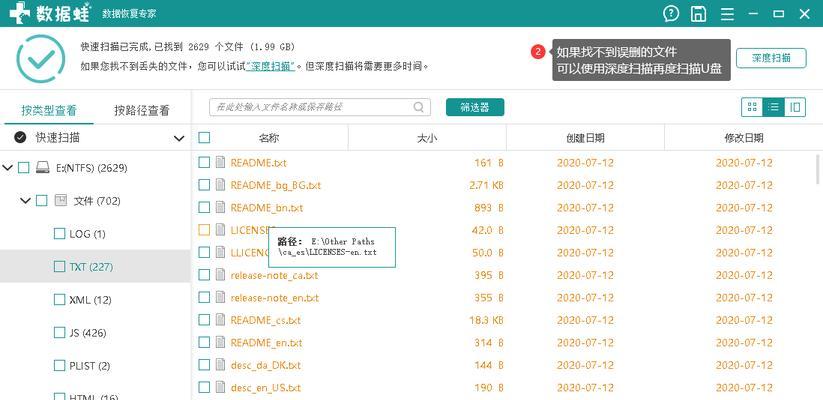Click the README_cs.txt file icon
The width and height of the screenshot is (823, 400).
click(220, 320)
